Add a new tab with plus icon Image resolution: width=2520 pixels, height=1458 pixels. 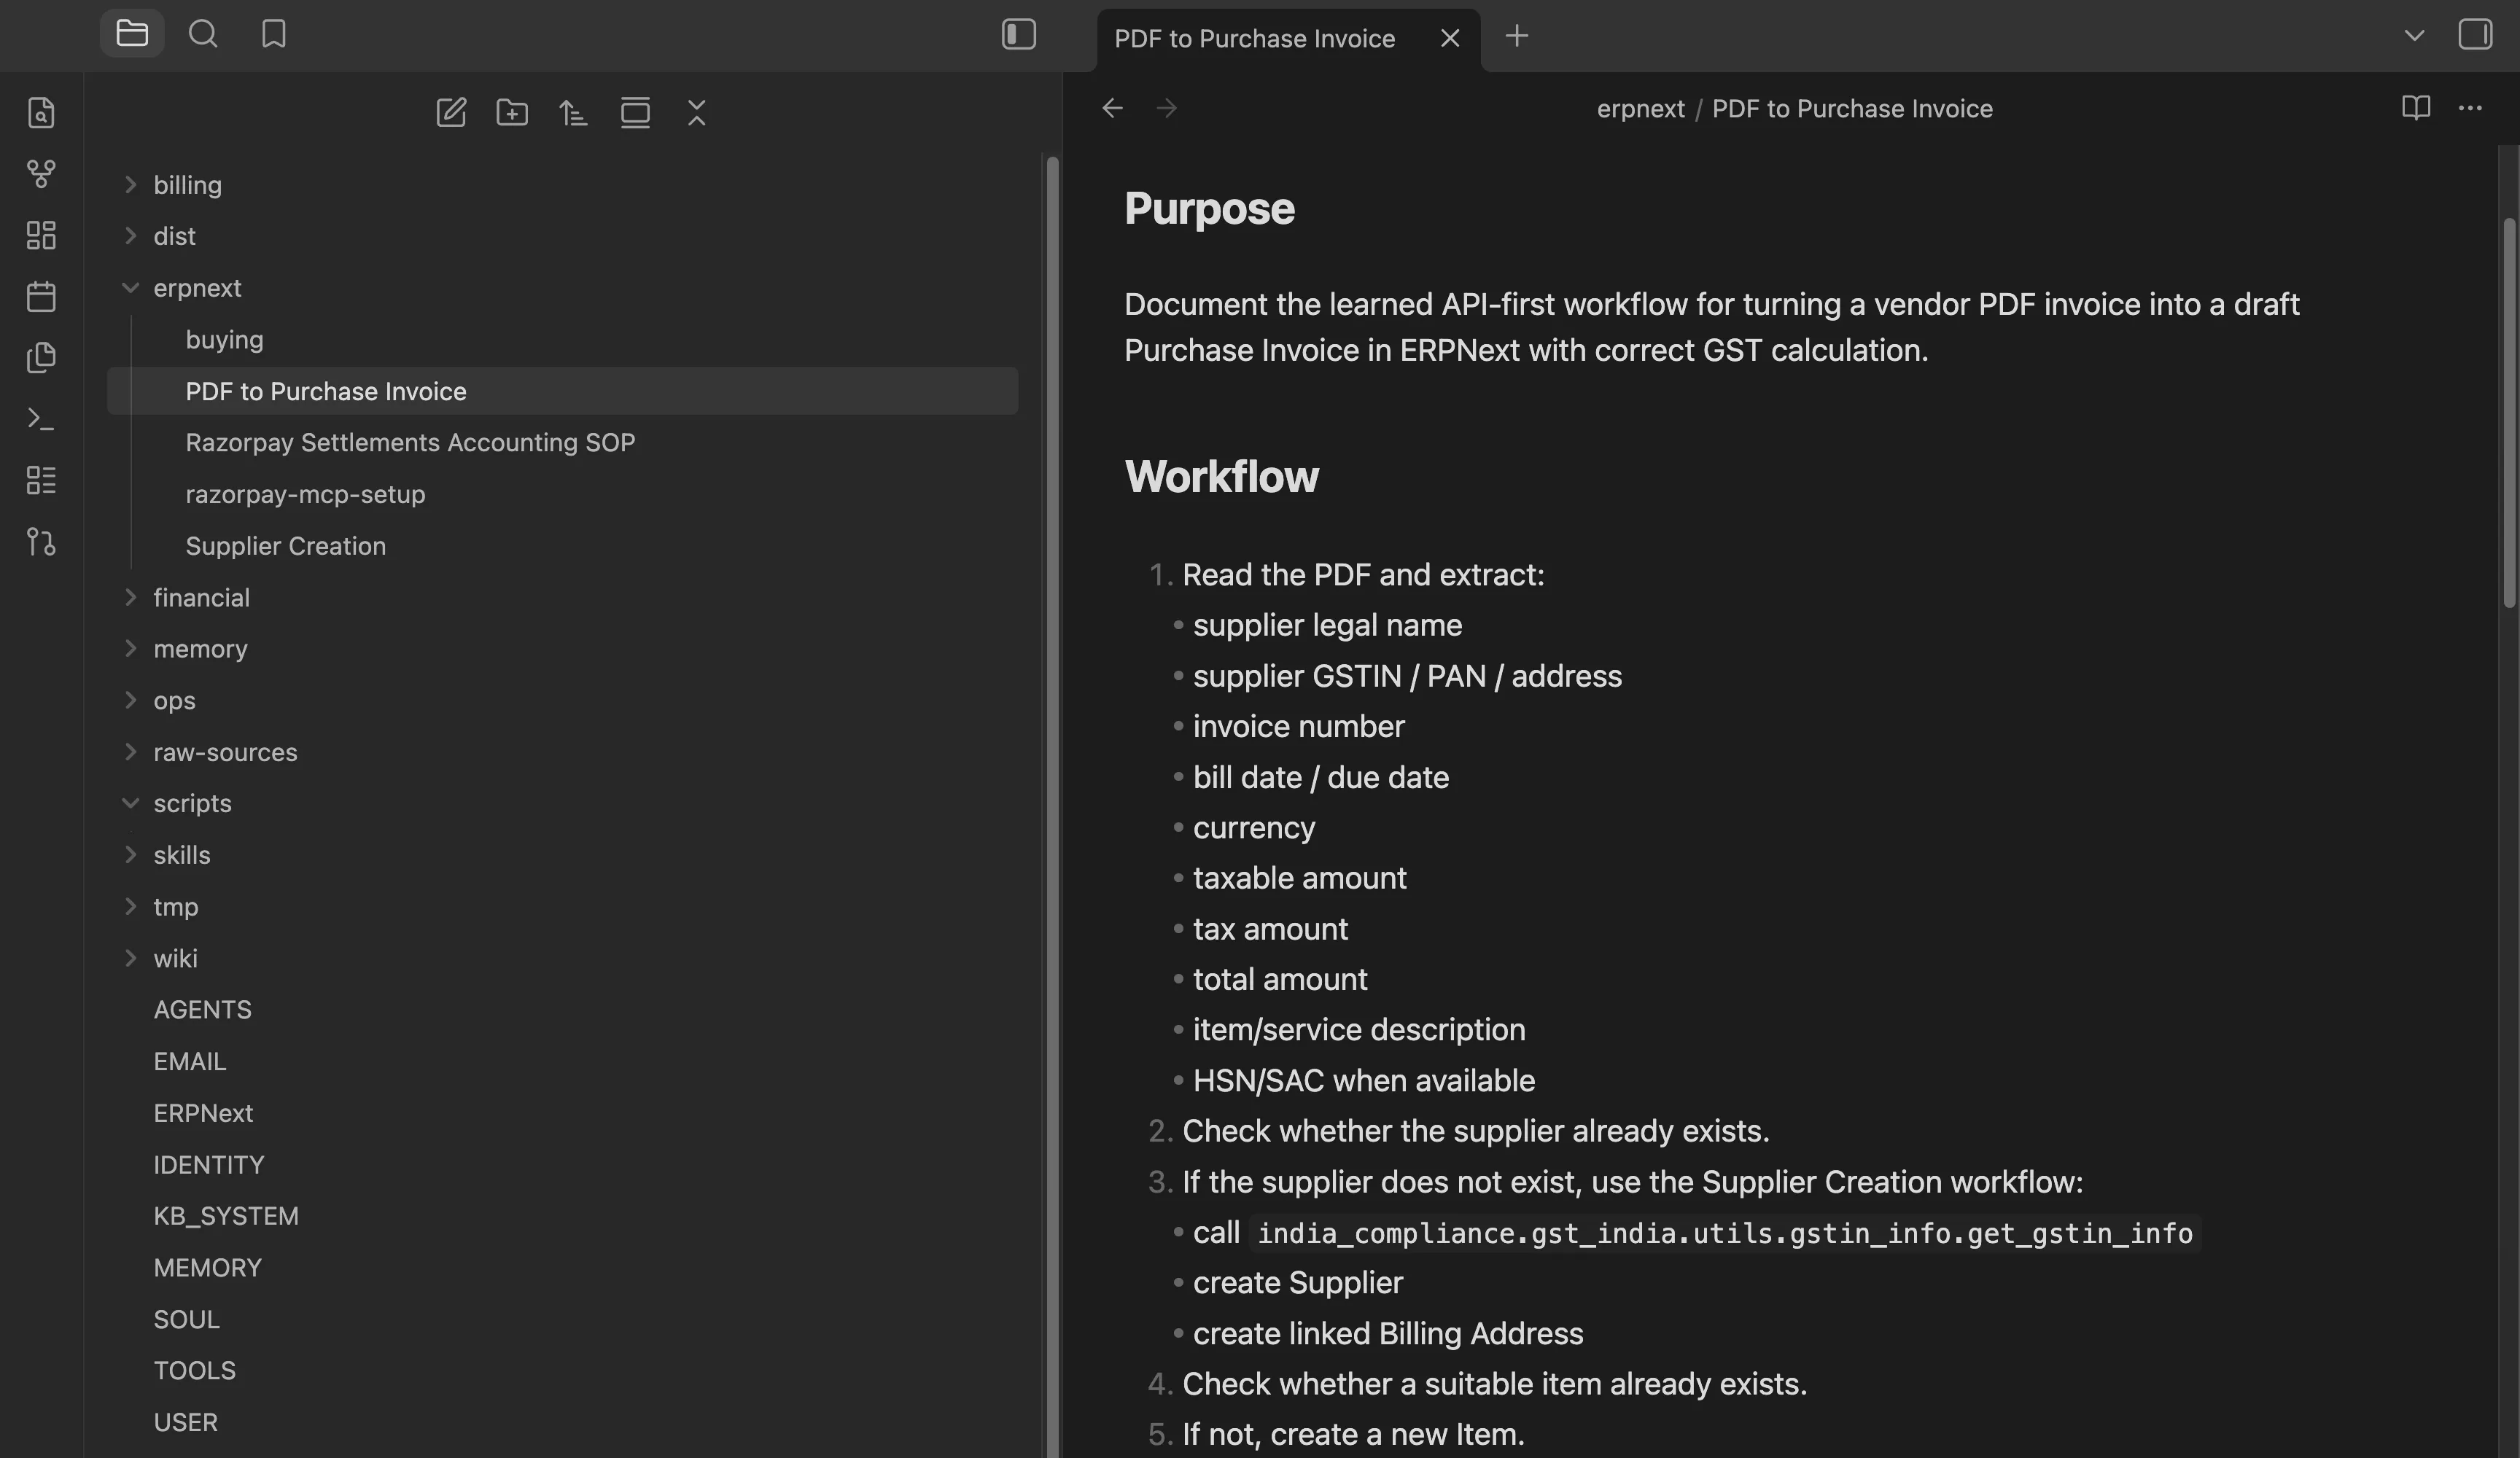1517,36
